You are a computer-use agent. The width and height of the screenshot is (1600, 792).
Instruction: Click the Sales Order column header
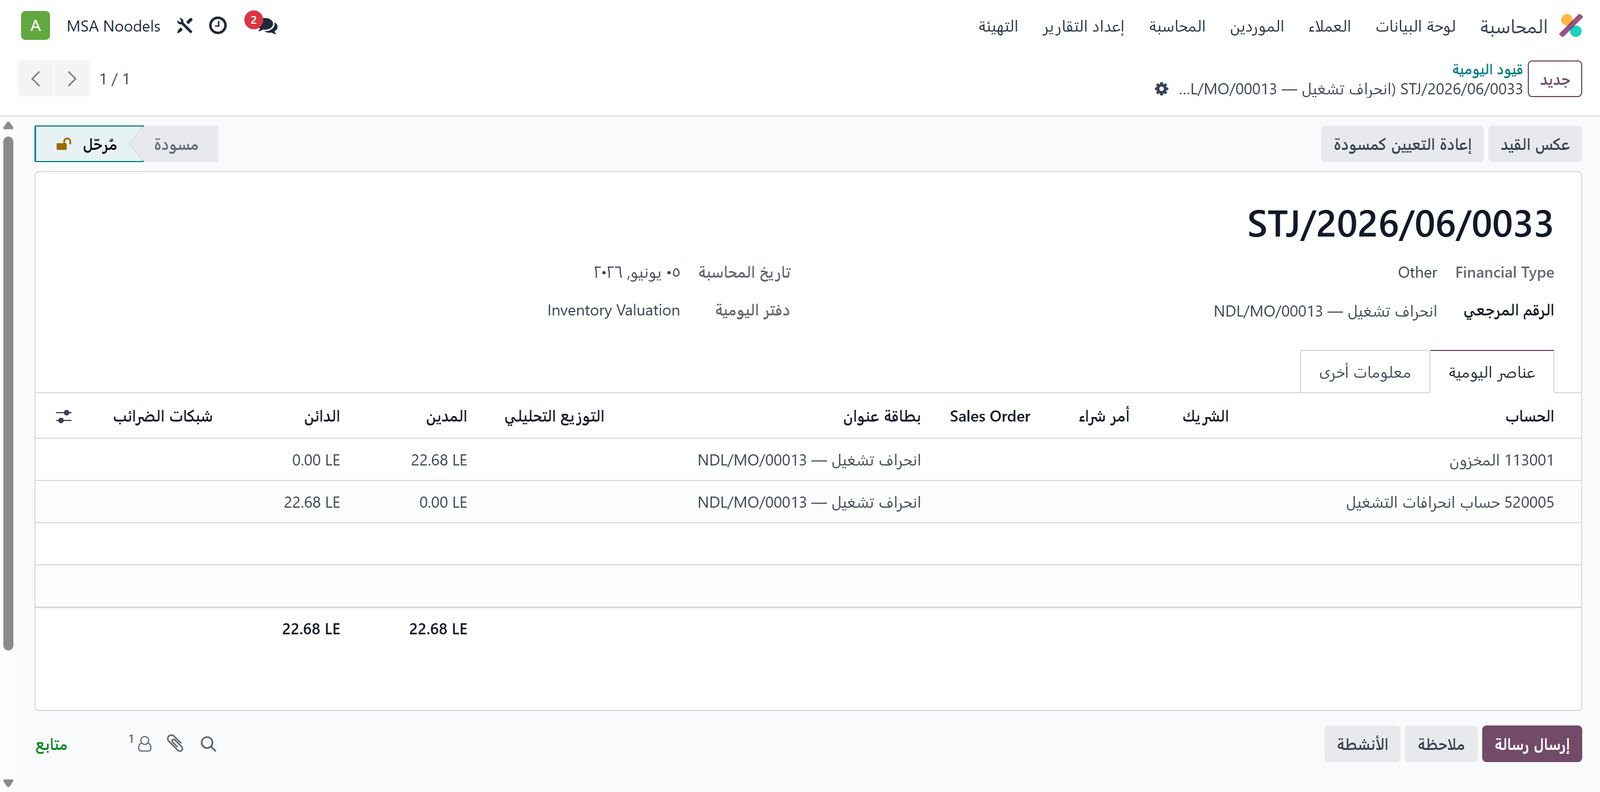click(990, 416)
